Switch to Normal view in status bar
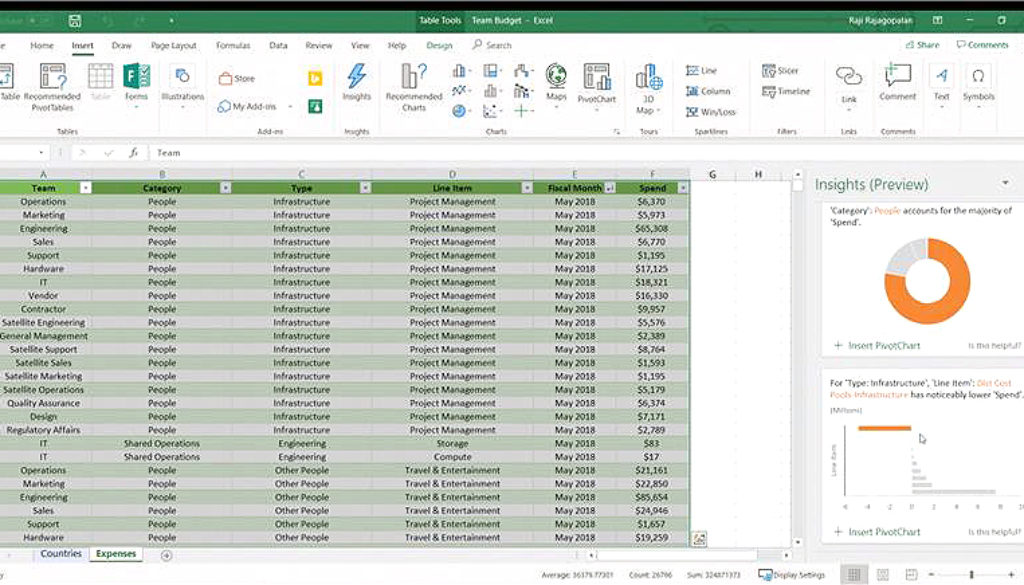1024x585 pixels. [854, 575]
